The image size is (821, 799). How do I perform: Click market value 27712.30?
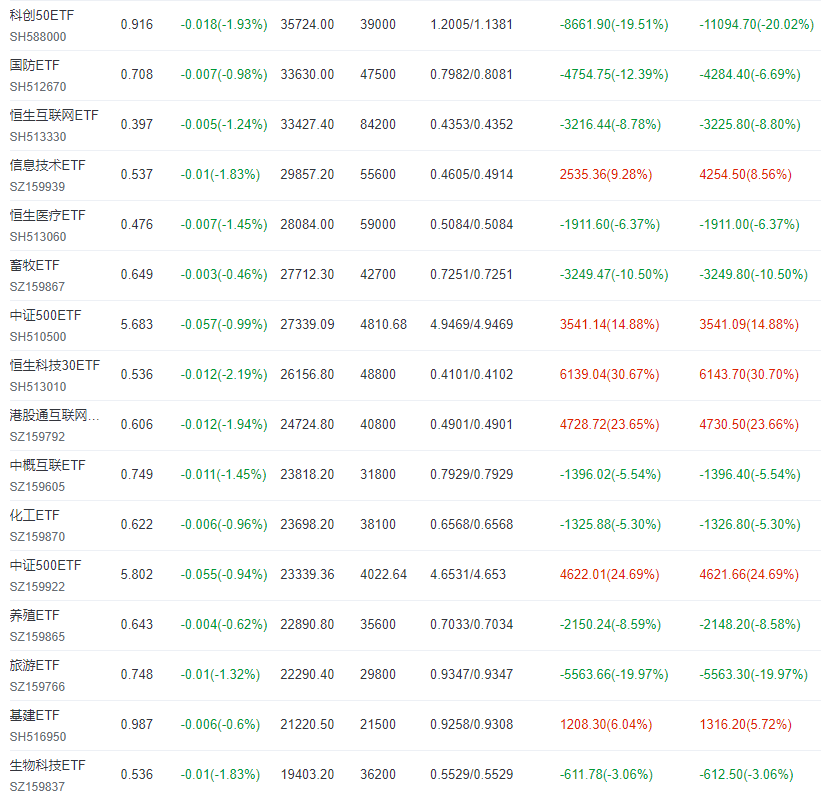(307, 274)
